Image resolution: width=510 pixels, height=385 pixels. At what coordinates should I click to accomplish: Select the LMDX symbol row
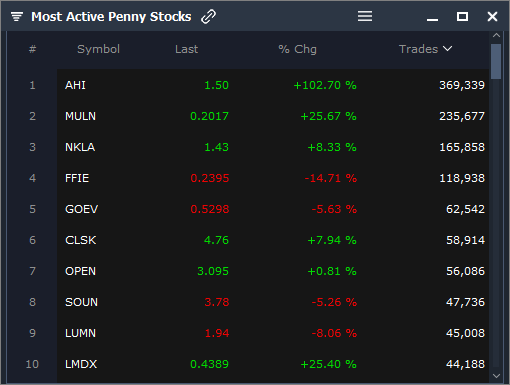[273, 364]
